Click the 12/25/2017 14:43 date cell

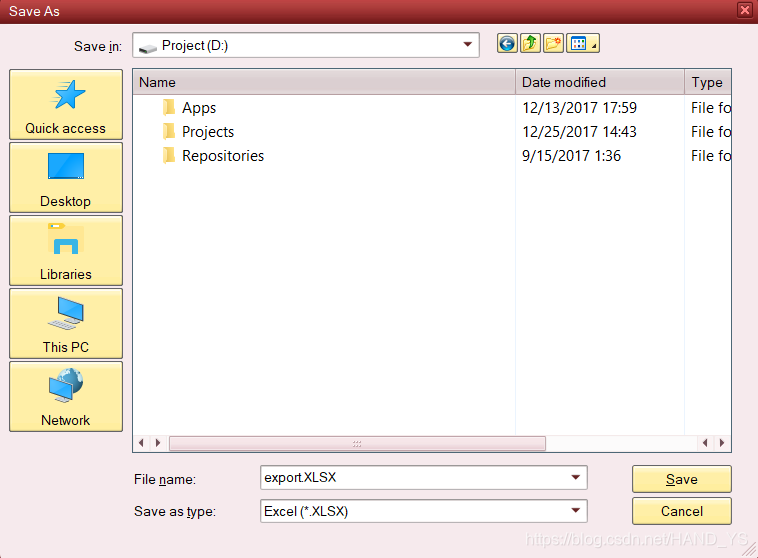(579, 132)
